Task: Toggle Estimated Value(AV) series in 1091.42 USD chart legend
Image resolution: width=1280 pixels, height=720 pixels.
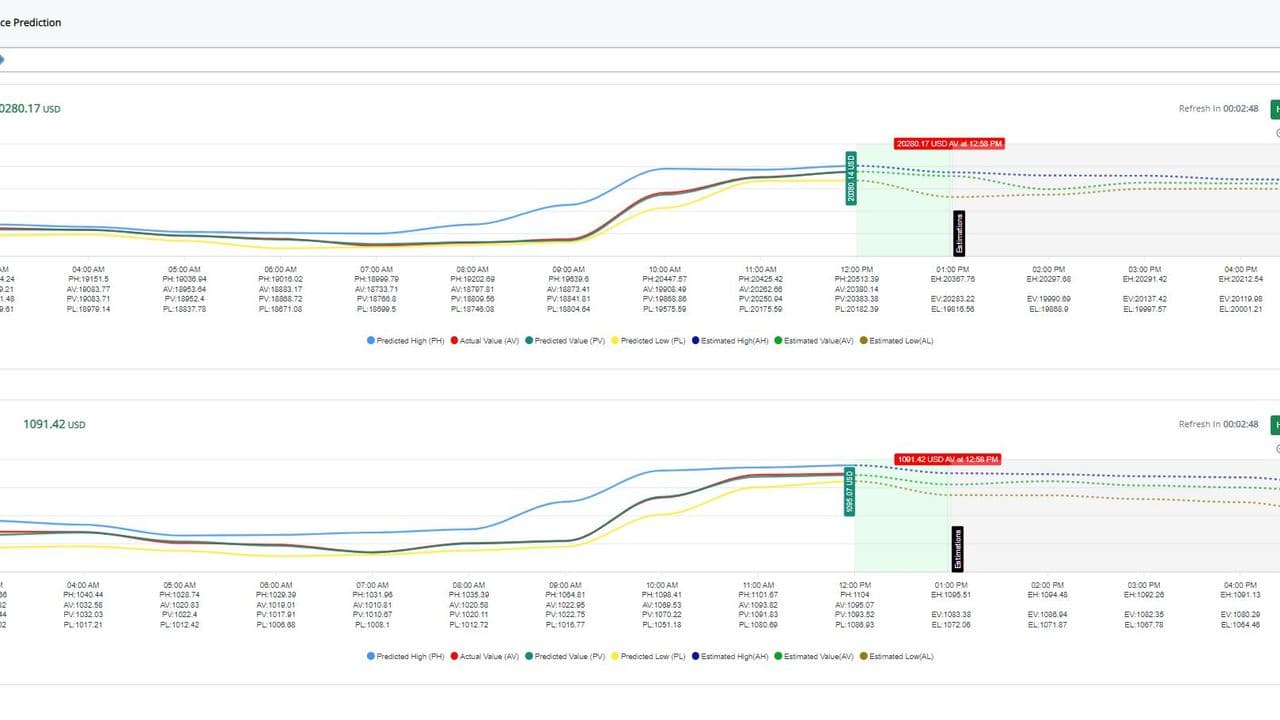Action: (x=814, y=657)
